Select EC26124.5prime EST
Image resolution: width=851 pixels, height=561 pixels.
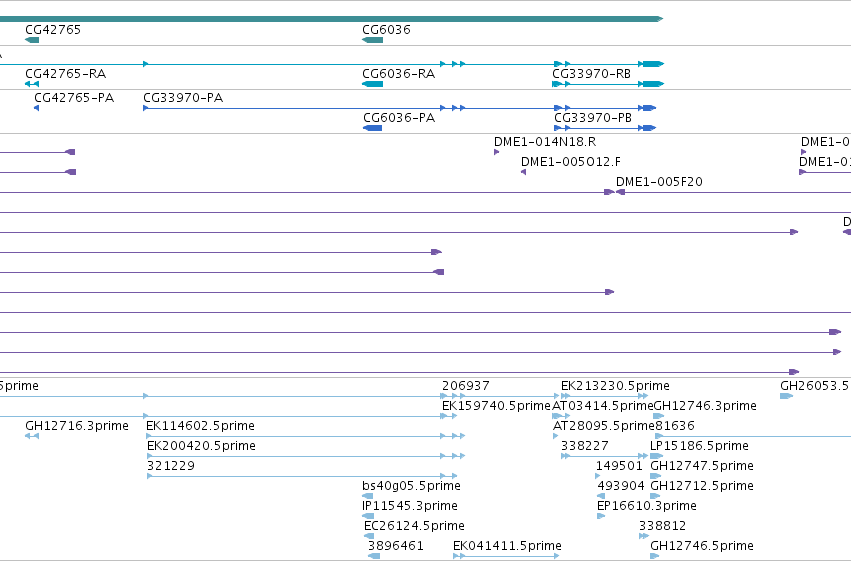[414, 527]
